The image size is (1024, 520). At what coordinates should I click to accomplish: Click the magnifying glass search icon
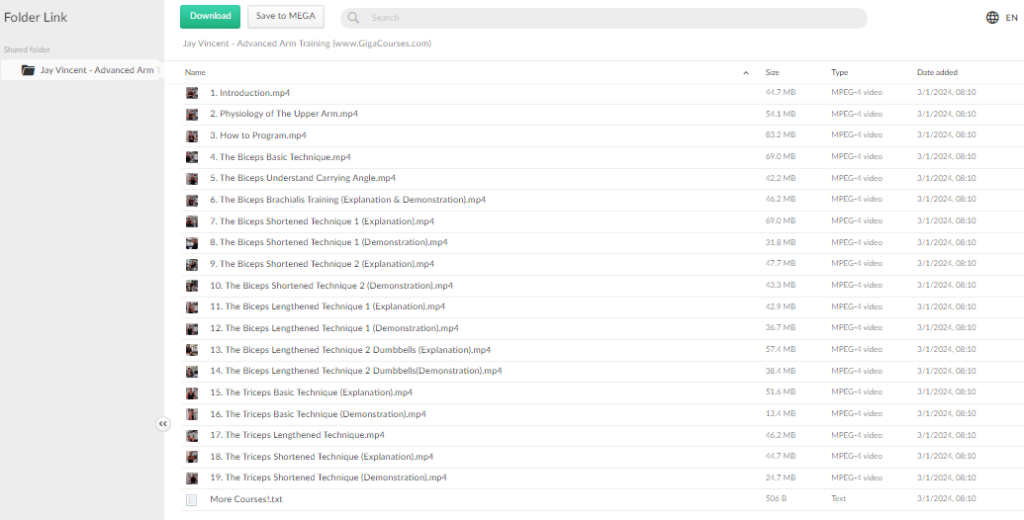tap(354, 18)
